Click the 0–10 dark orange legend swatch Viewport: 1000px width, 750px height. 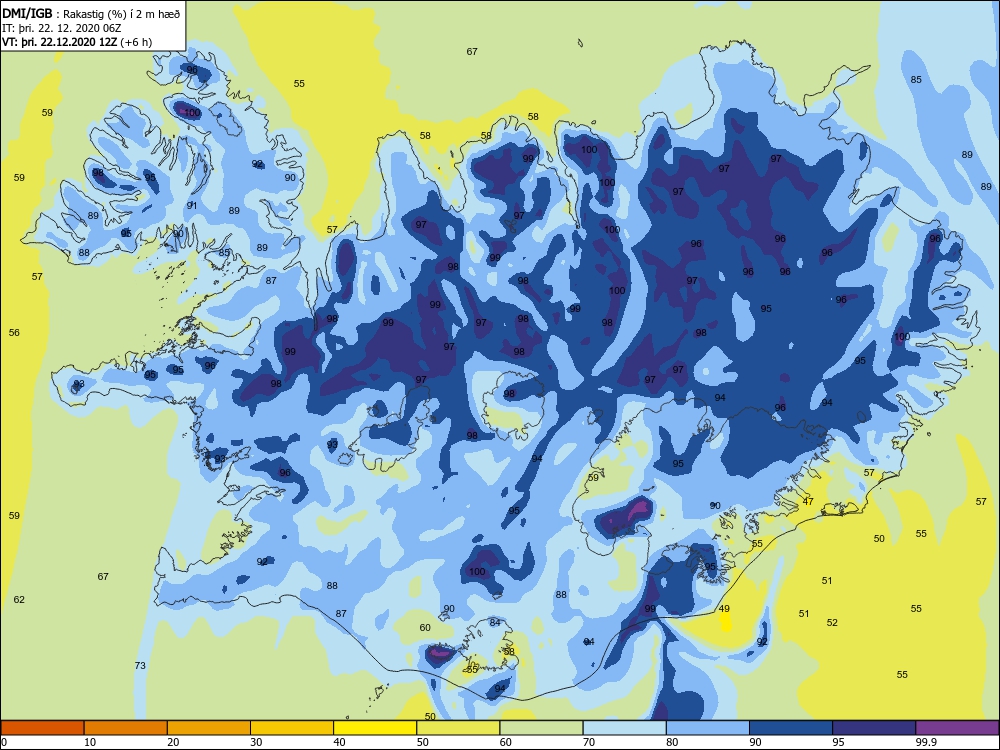pos(42,728)
